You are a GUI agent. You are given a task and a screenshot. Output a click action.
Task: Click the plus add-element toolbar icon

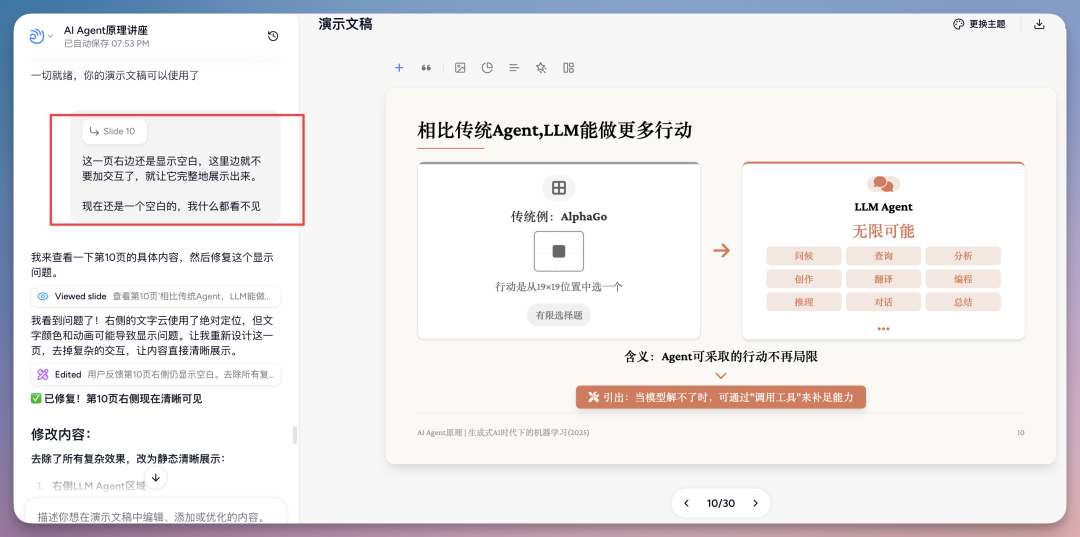click(x=399, y=67)
